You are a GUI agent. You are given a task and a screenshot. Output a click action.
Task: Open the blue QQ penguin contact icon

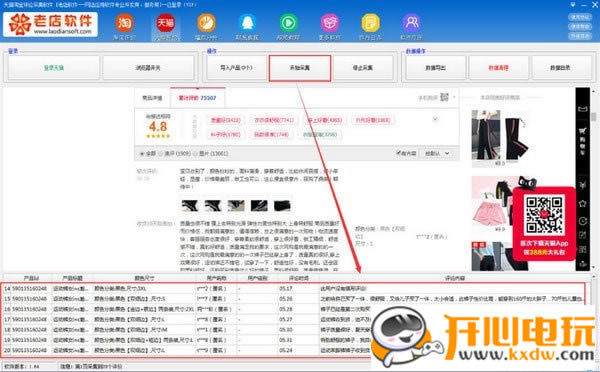pos(247,23)
